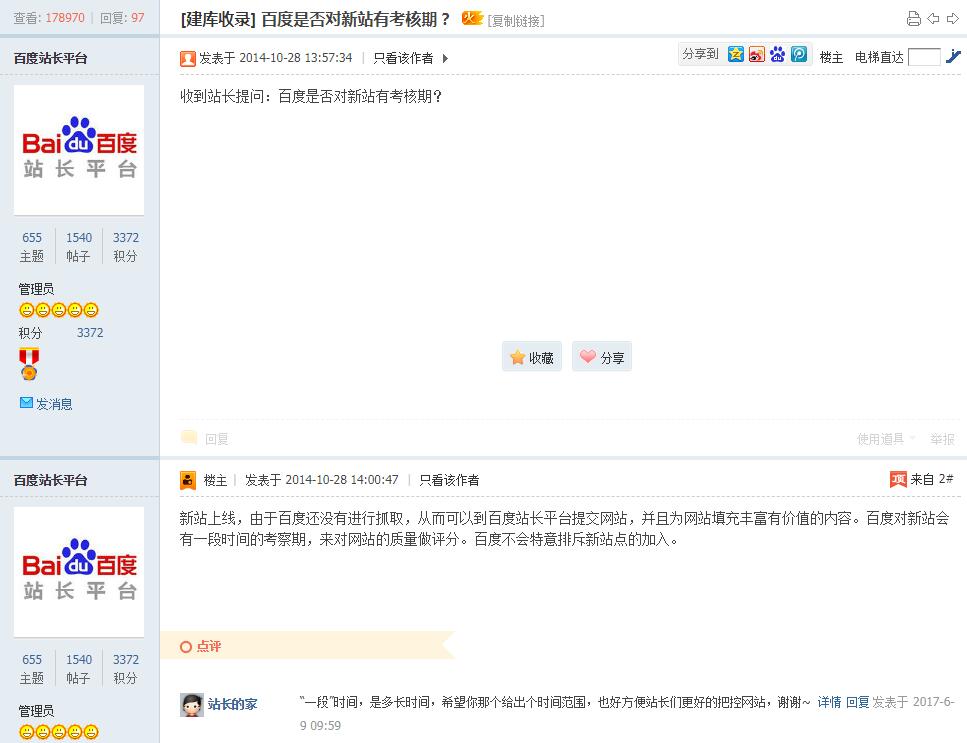This screenshot has width=967, height=743.
Task: Click the 电梯直达 floor number input
Action: tap(924, 57)
